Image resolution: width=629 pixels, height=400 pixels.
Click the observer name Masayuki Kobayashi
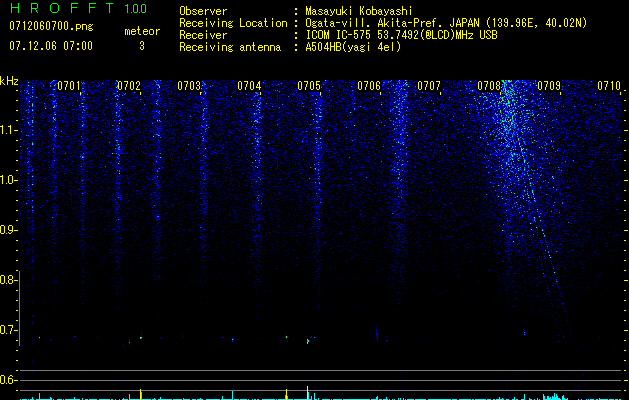[359, 11]
